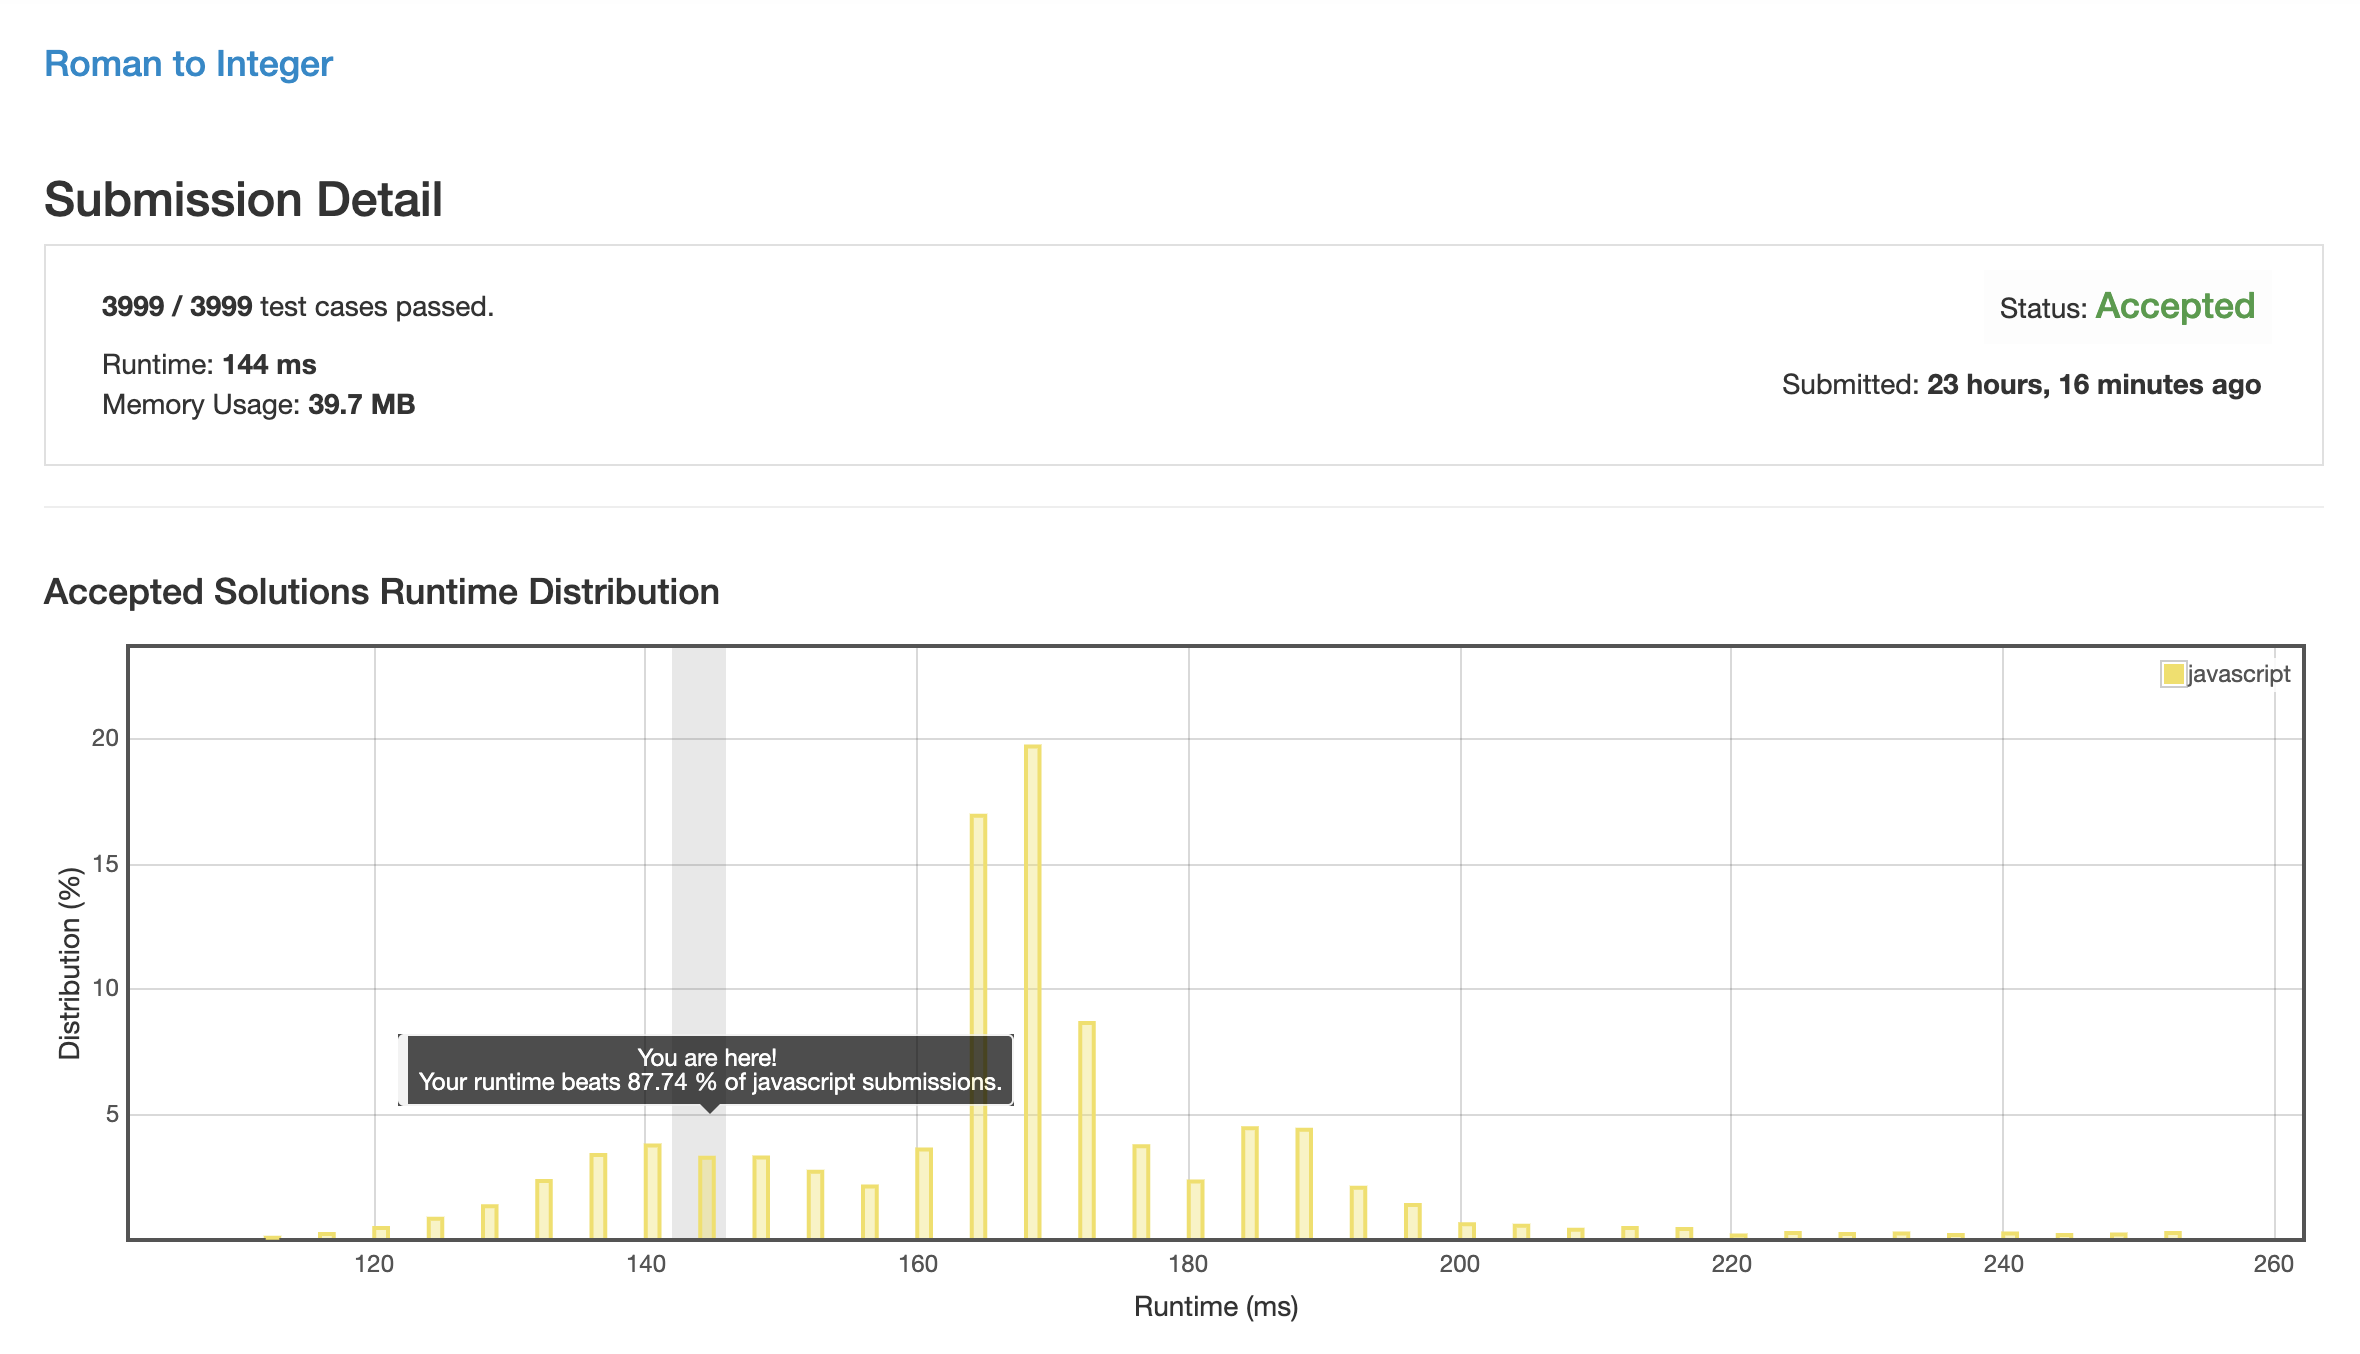Click the 120 tick label on x-axis
This screenshot has height=1354, width=2360.
click(374, 1264)
